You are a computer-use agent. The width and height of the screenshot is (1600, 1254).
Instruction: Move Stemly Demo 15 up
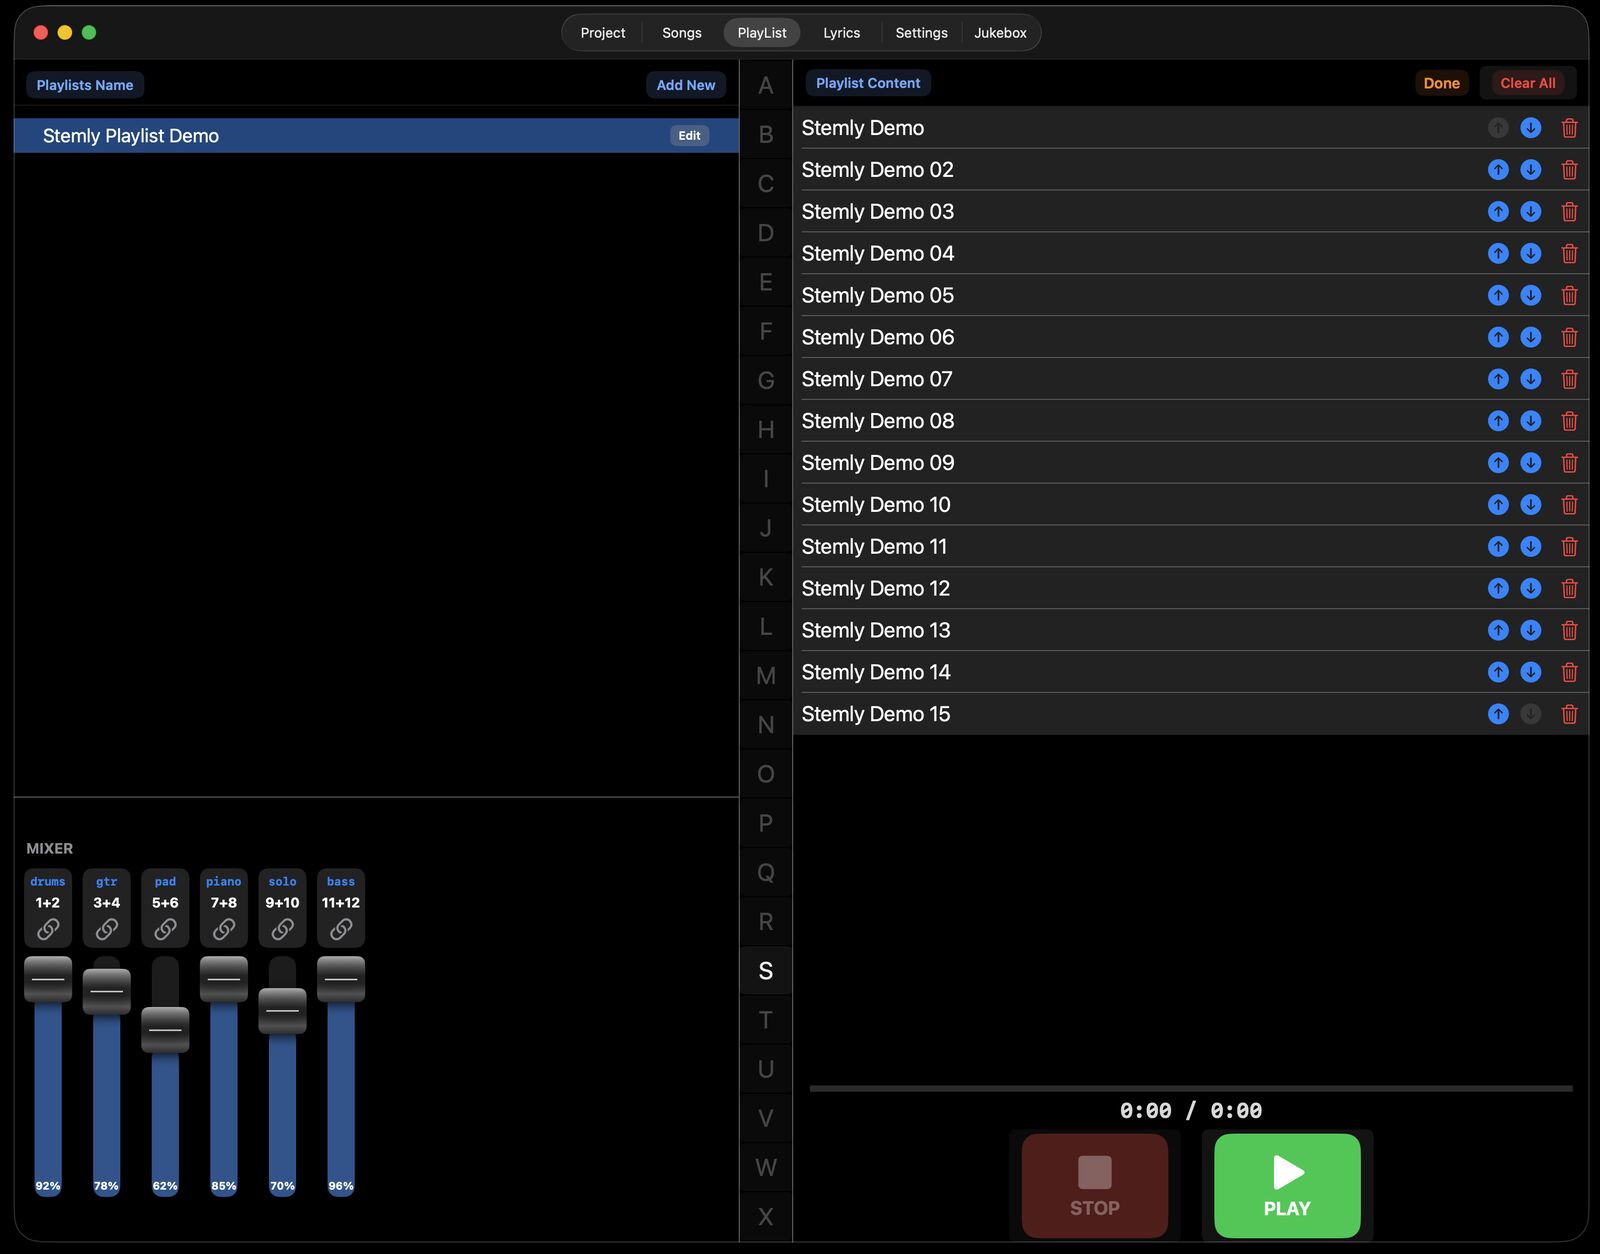(x=1498, y=714)
